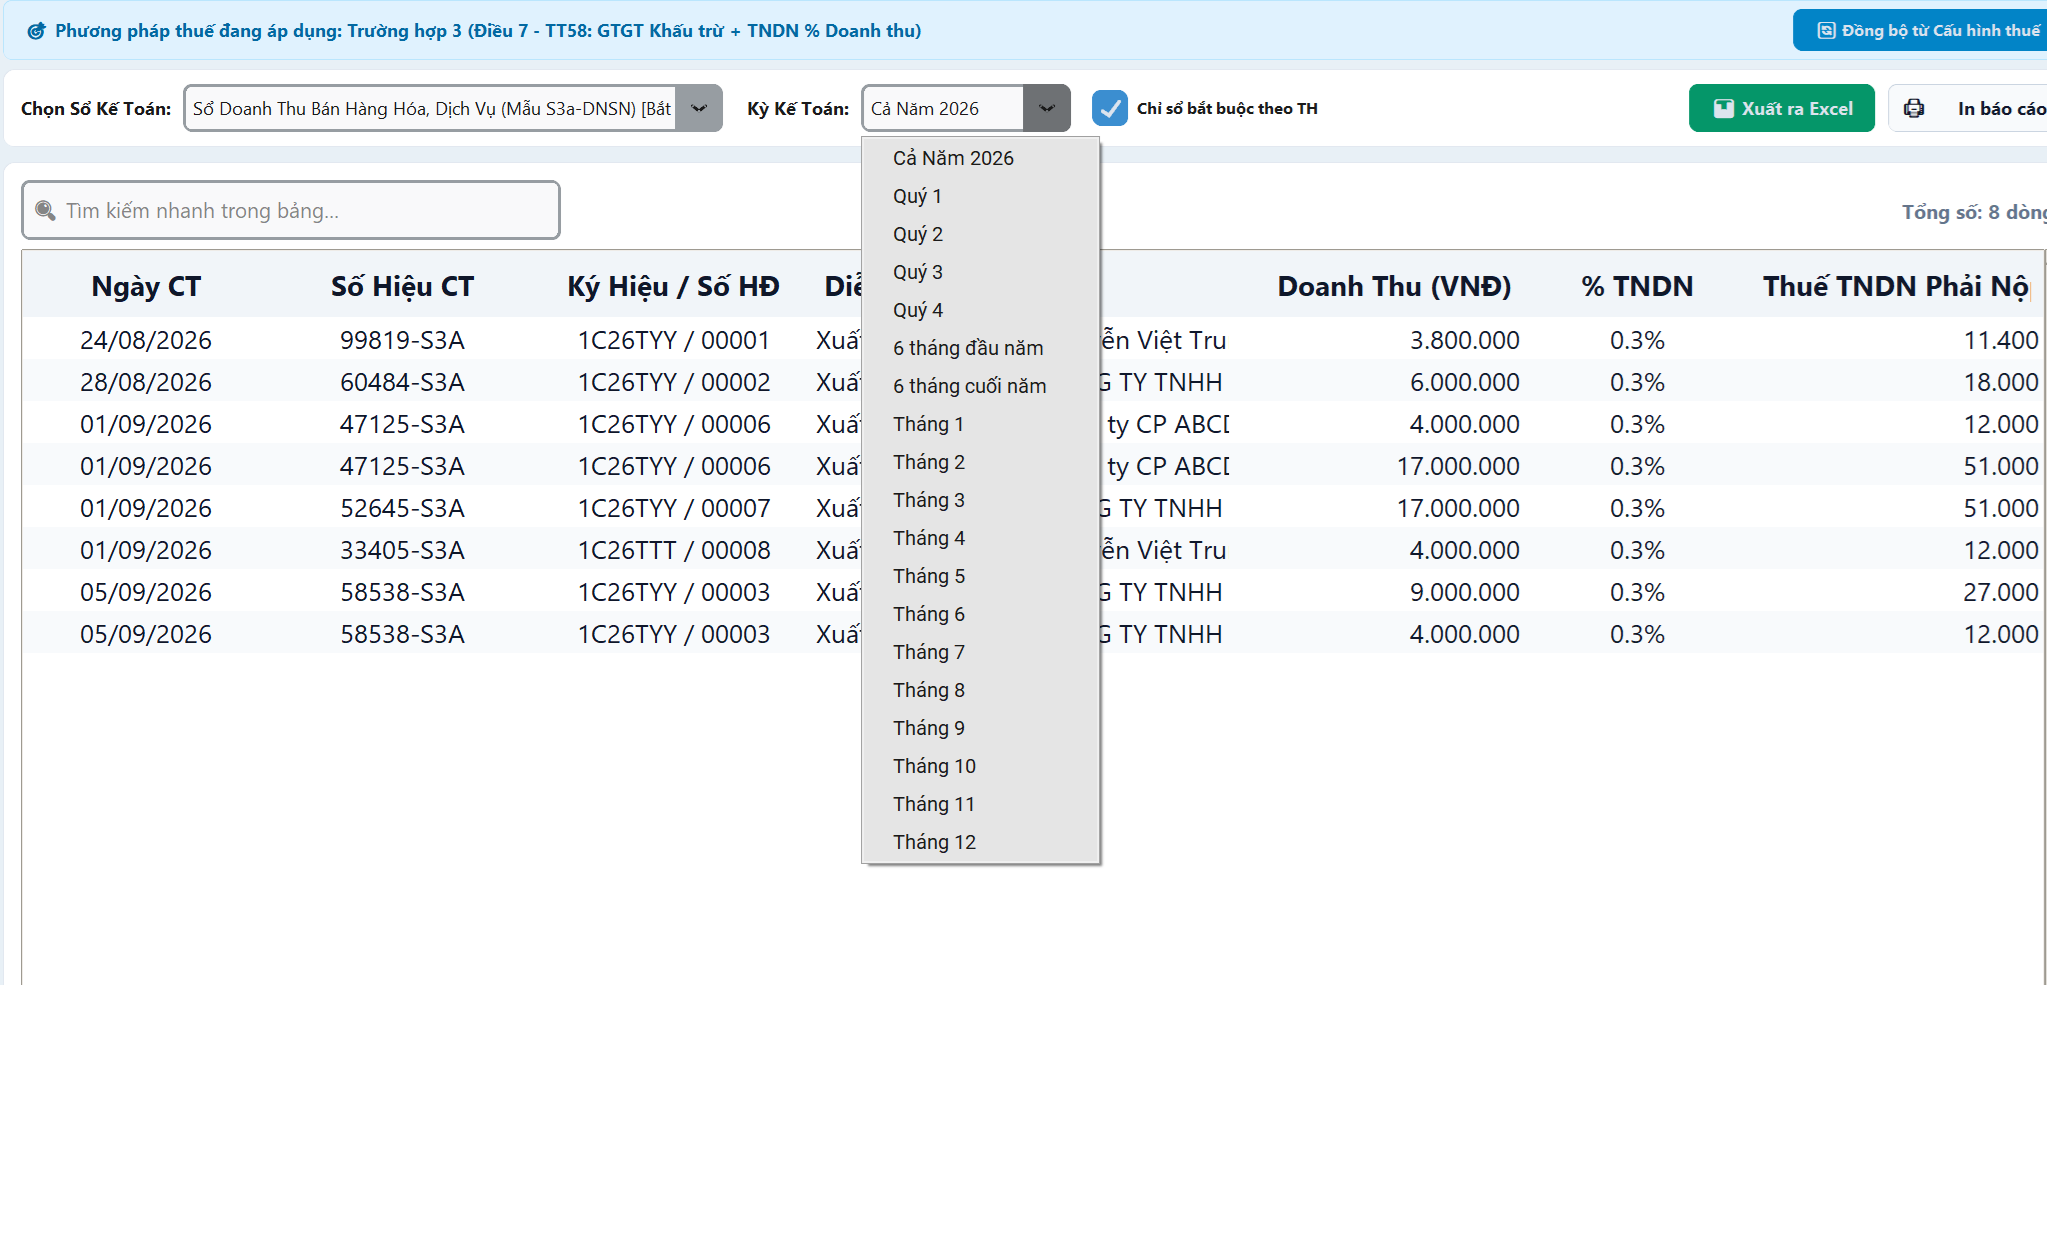Viewport: 2047px width, 1260px height.
Task: Select Quý 3 option
Action: click(980, 272)
